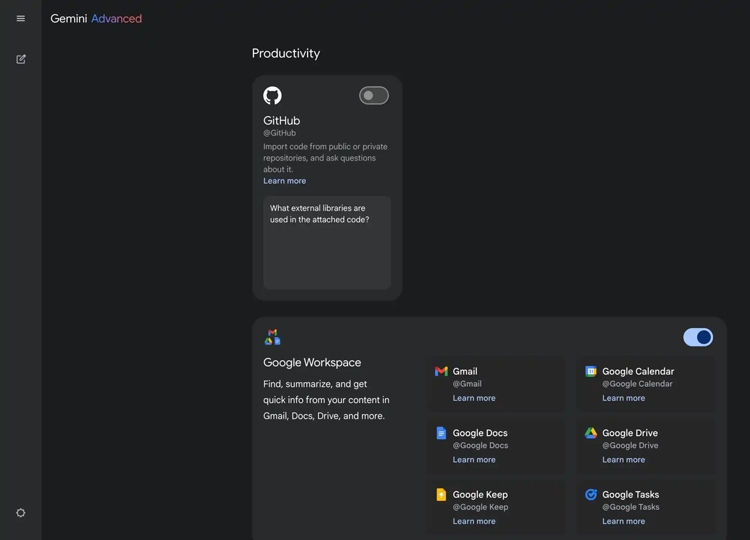This screenshot has height=540, width=750.
Task: Click the @Google Calendar handle
Action: (637, 384)
